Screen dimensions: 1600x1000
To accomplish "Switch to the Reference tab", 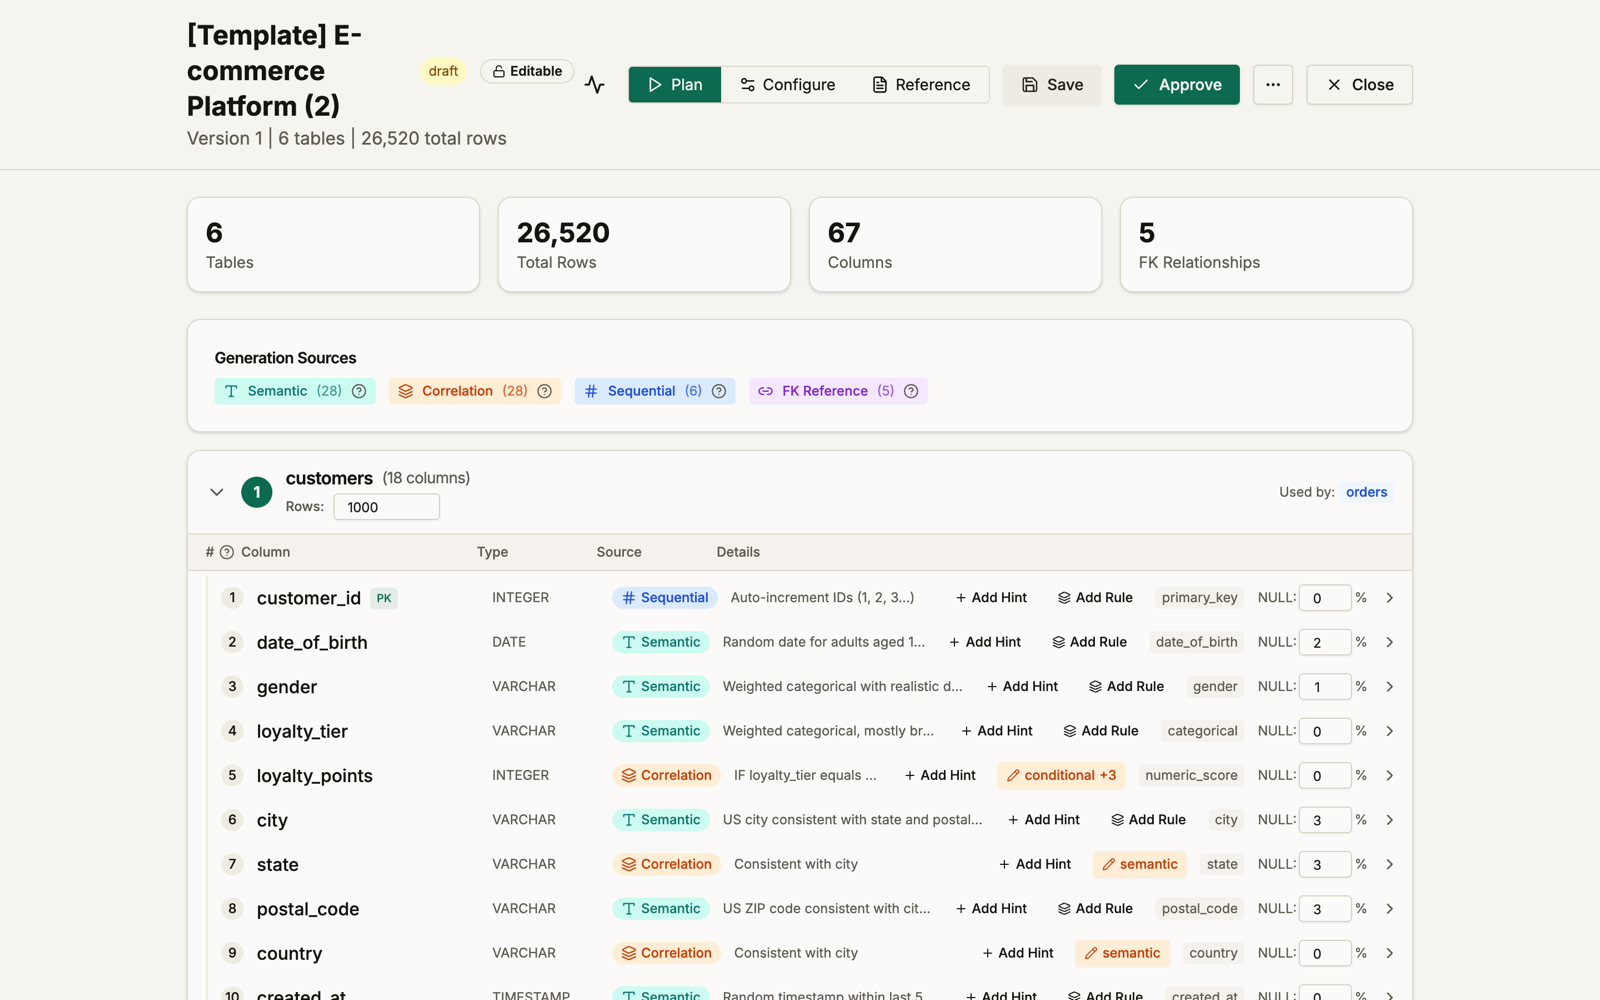I will 921,85.
